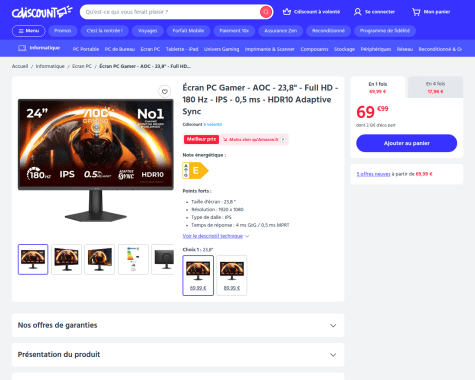475x380 pixels.
Task: Select first selected monitor thumbnail
Action: click(x=33, y=259)
